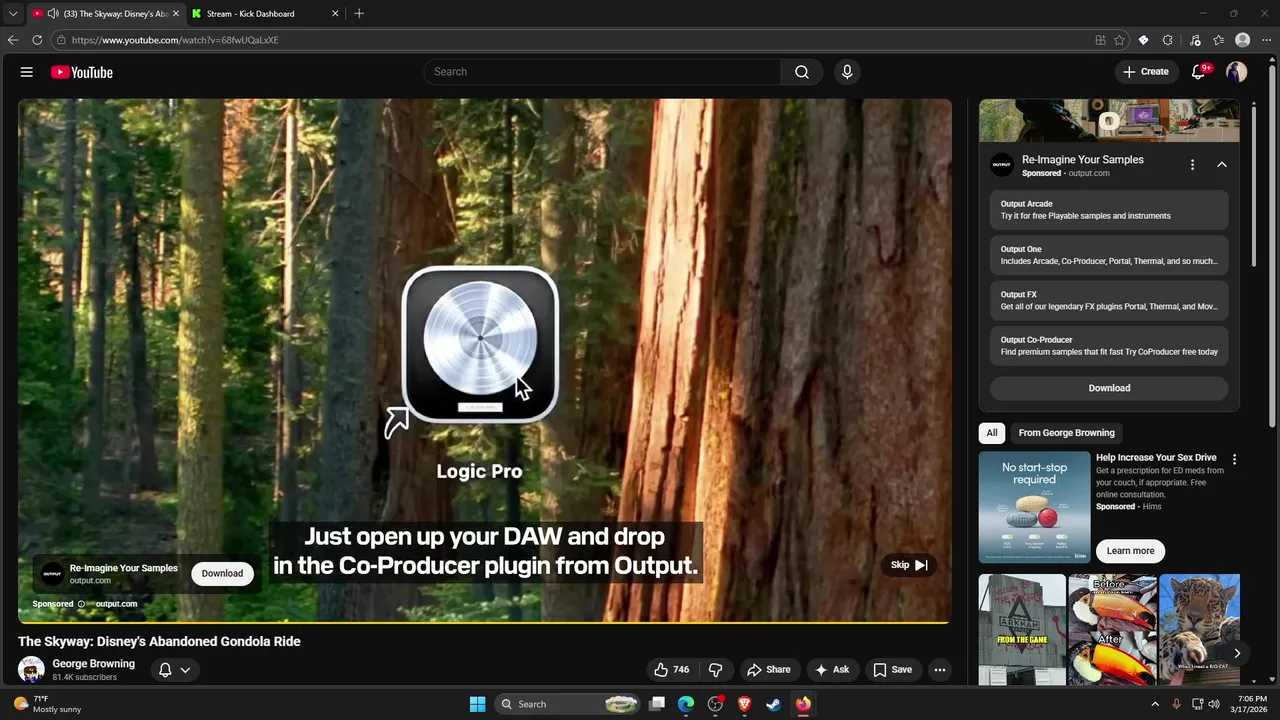The height and width of the screenshot is (720, 1280).
Task: Select the From George Browning chip
Action: click(1066, 433)
